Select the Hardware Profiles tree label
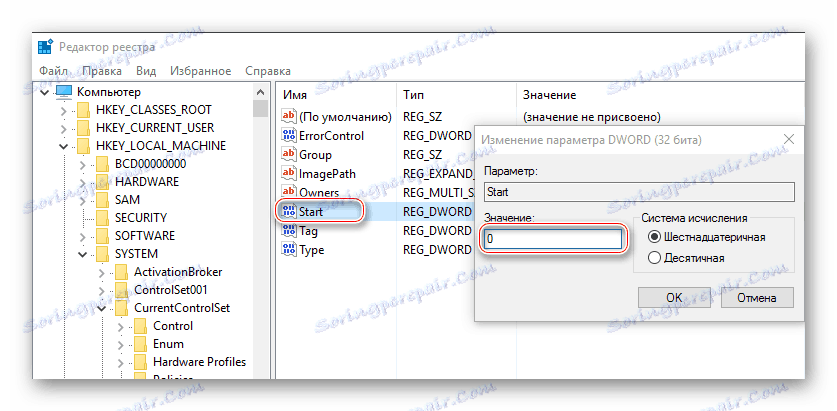The image size is (837, 411). point(200,362)
